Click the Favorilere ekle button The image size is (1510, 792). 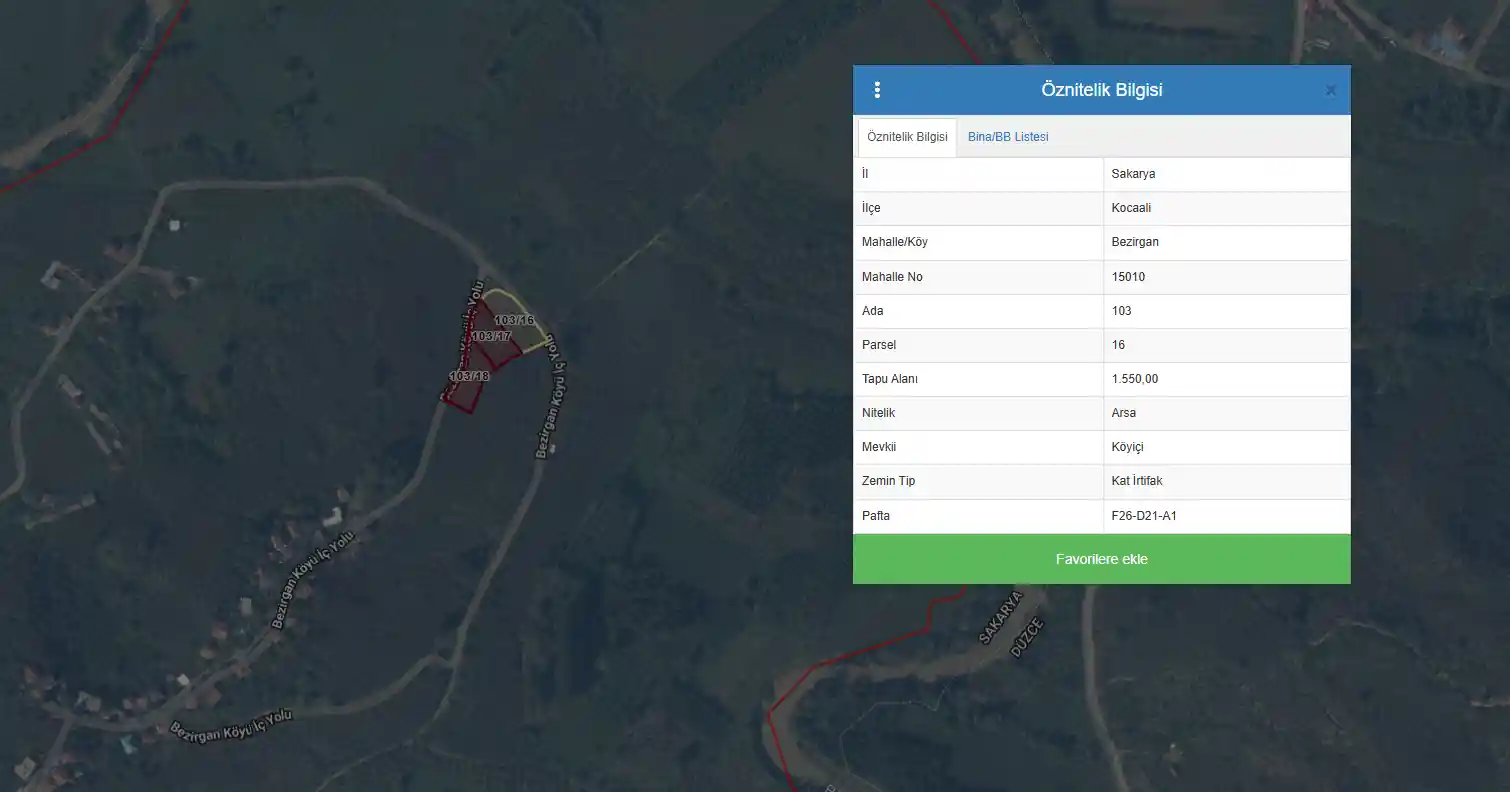pyautogui.click(x=1102, y=559)
